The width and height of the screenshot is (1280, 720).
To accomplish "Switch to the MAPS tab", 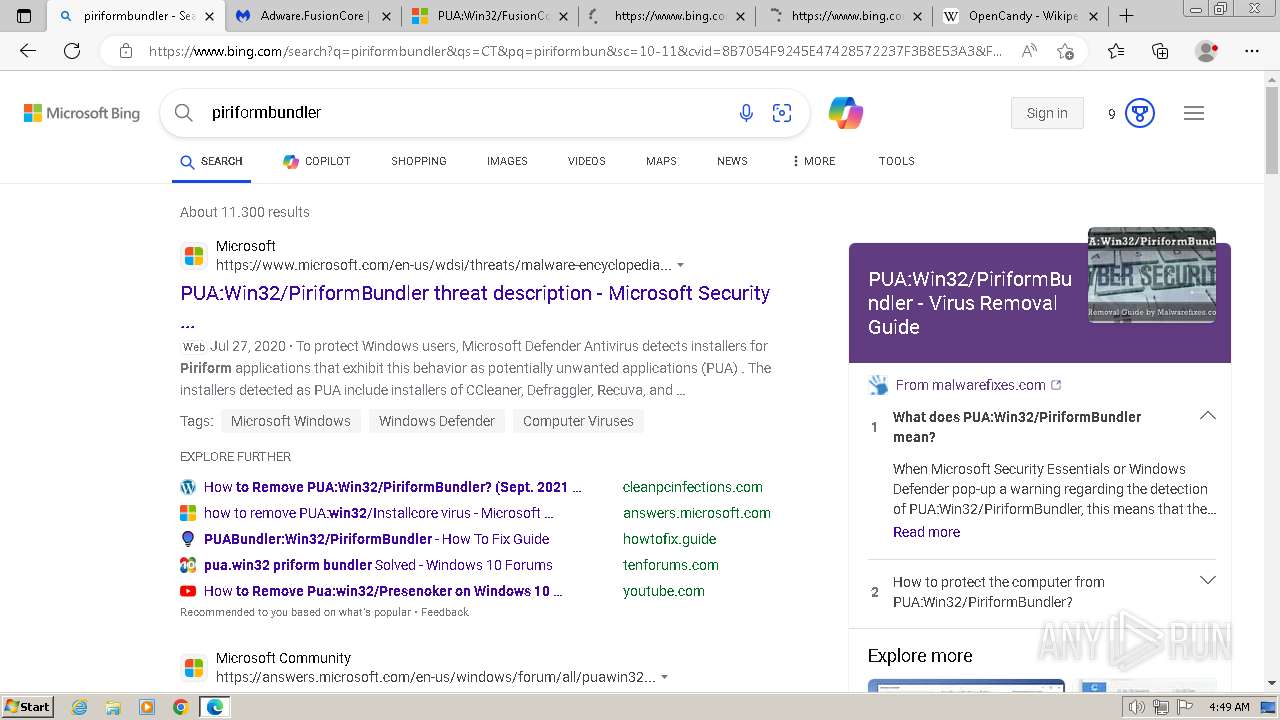I will pos(661,161).
